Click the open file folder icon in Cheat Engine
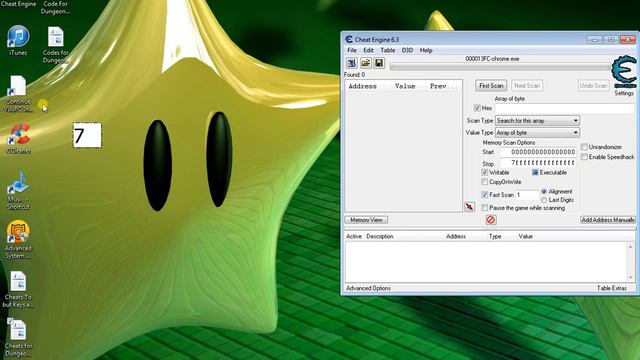 point(365,63)
